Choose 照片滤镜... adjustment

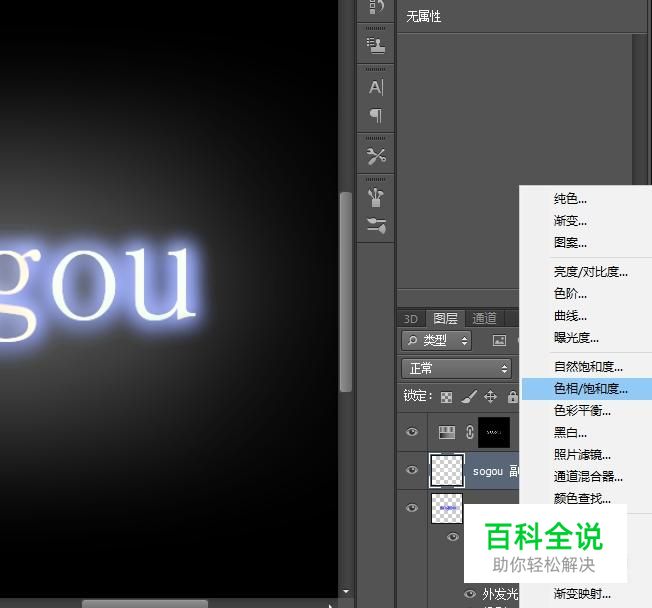(582, 455)
